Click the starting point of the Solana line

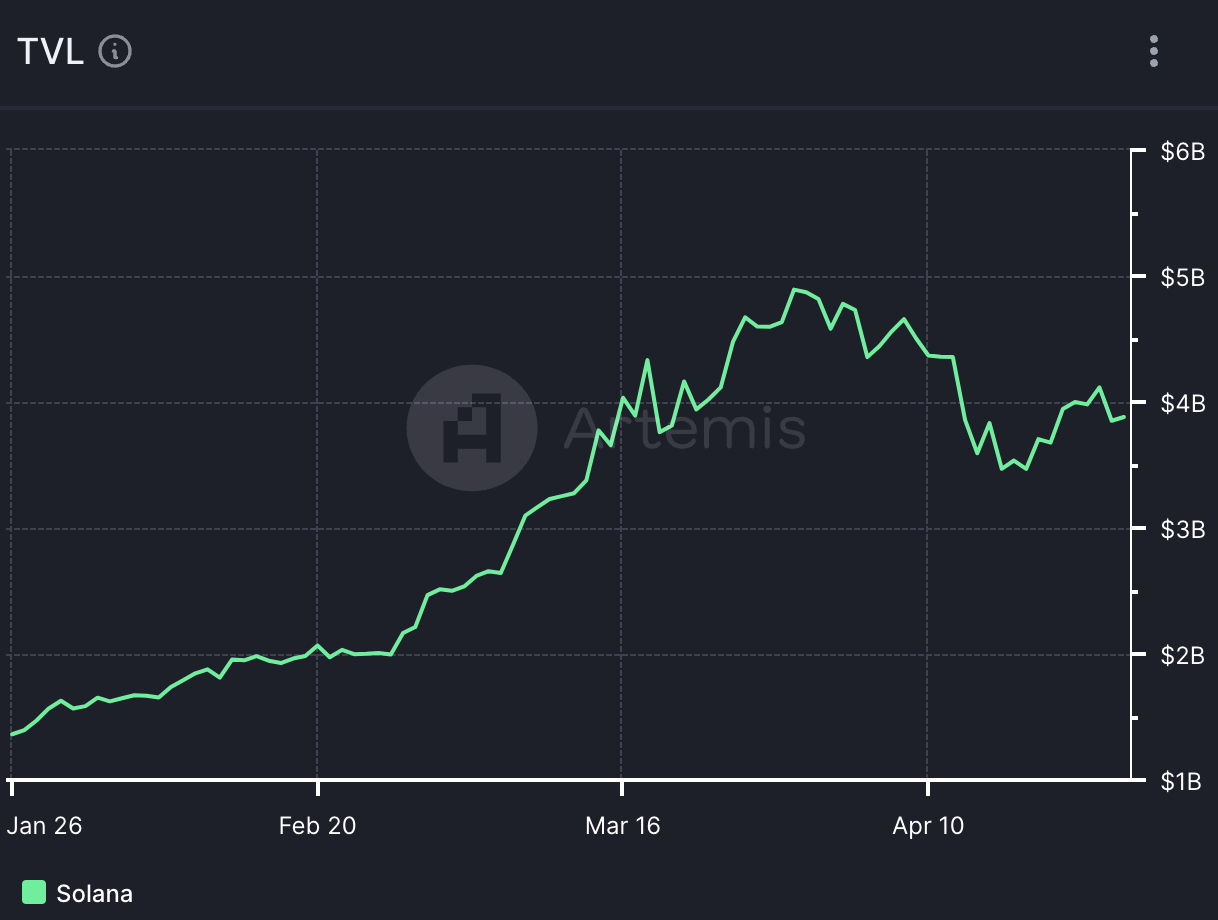(12, 735)
